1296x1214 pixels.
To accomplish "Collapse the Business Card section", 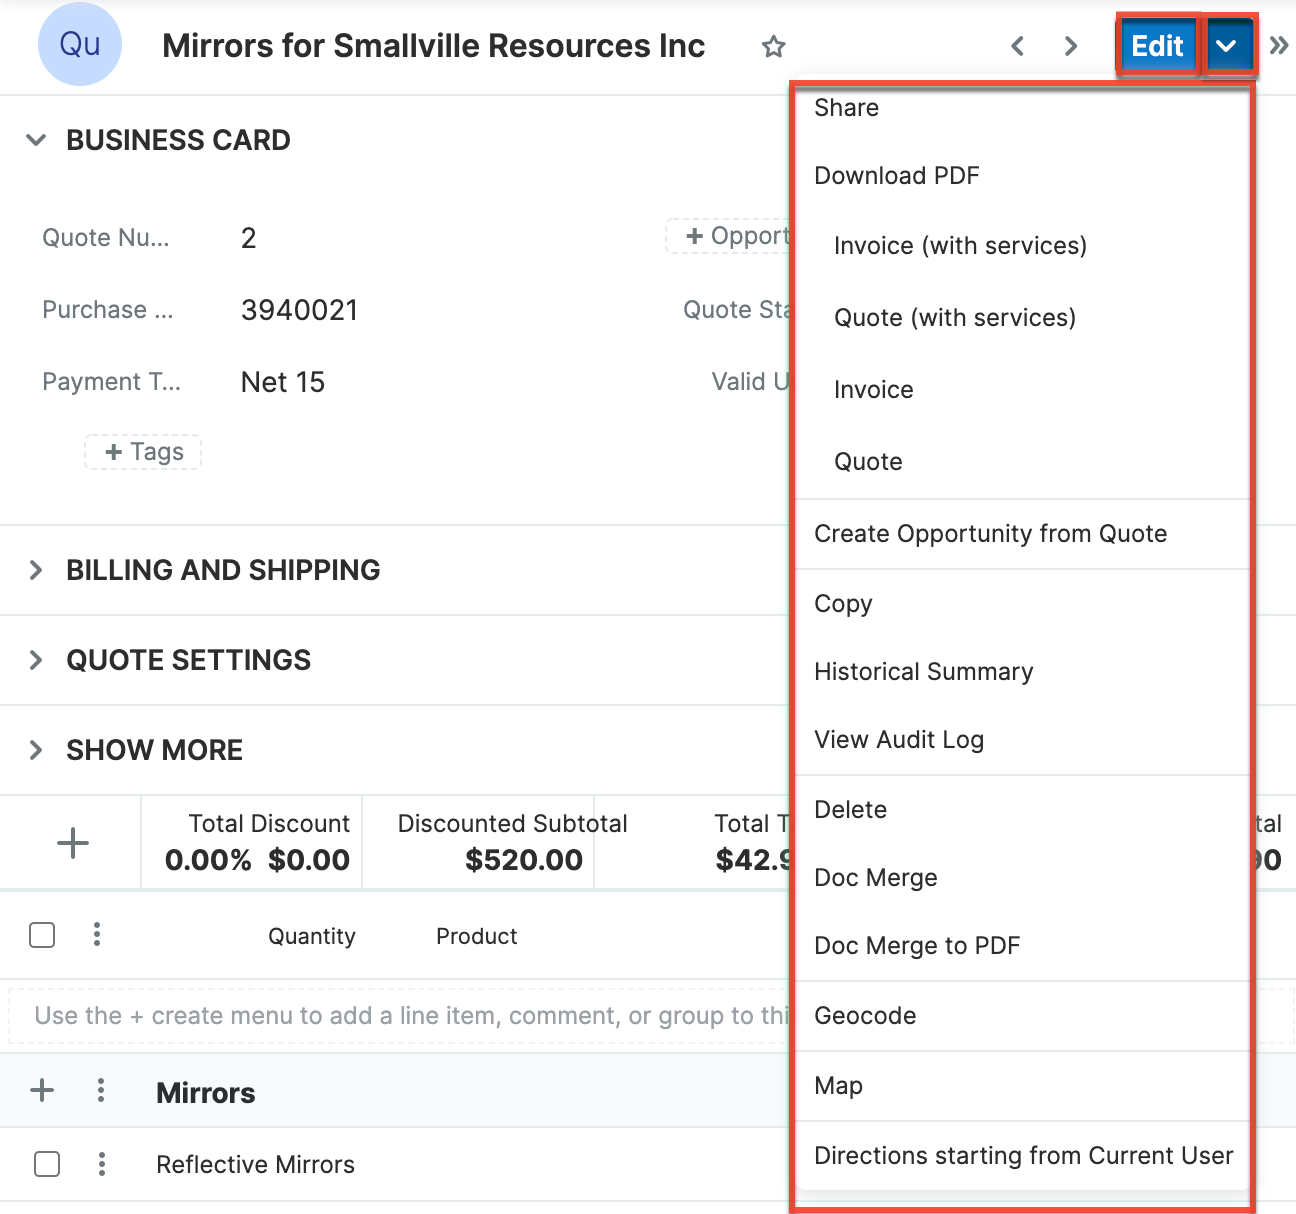I will coord(36,140).
